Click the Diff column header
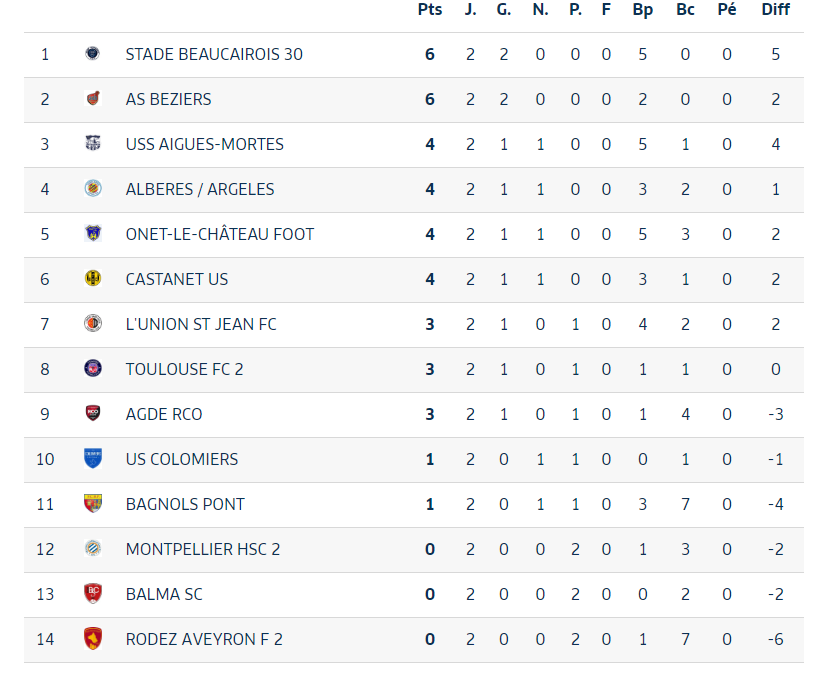The height and width of the screenshot is (679, 824). (775, 9)
